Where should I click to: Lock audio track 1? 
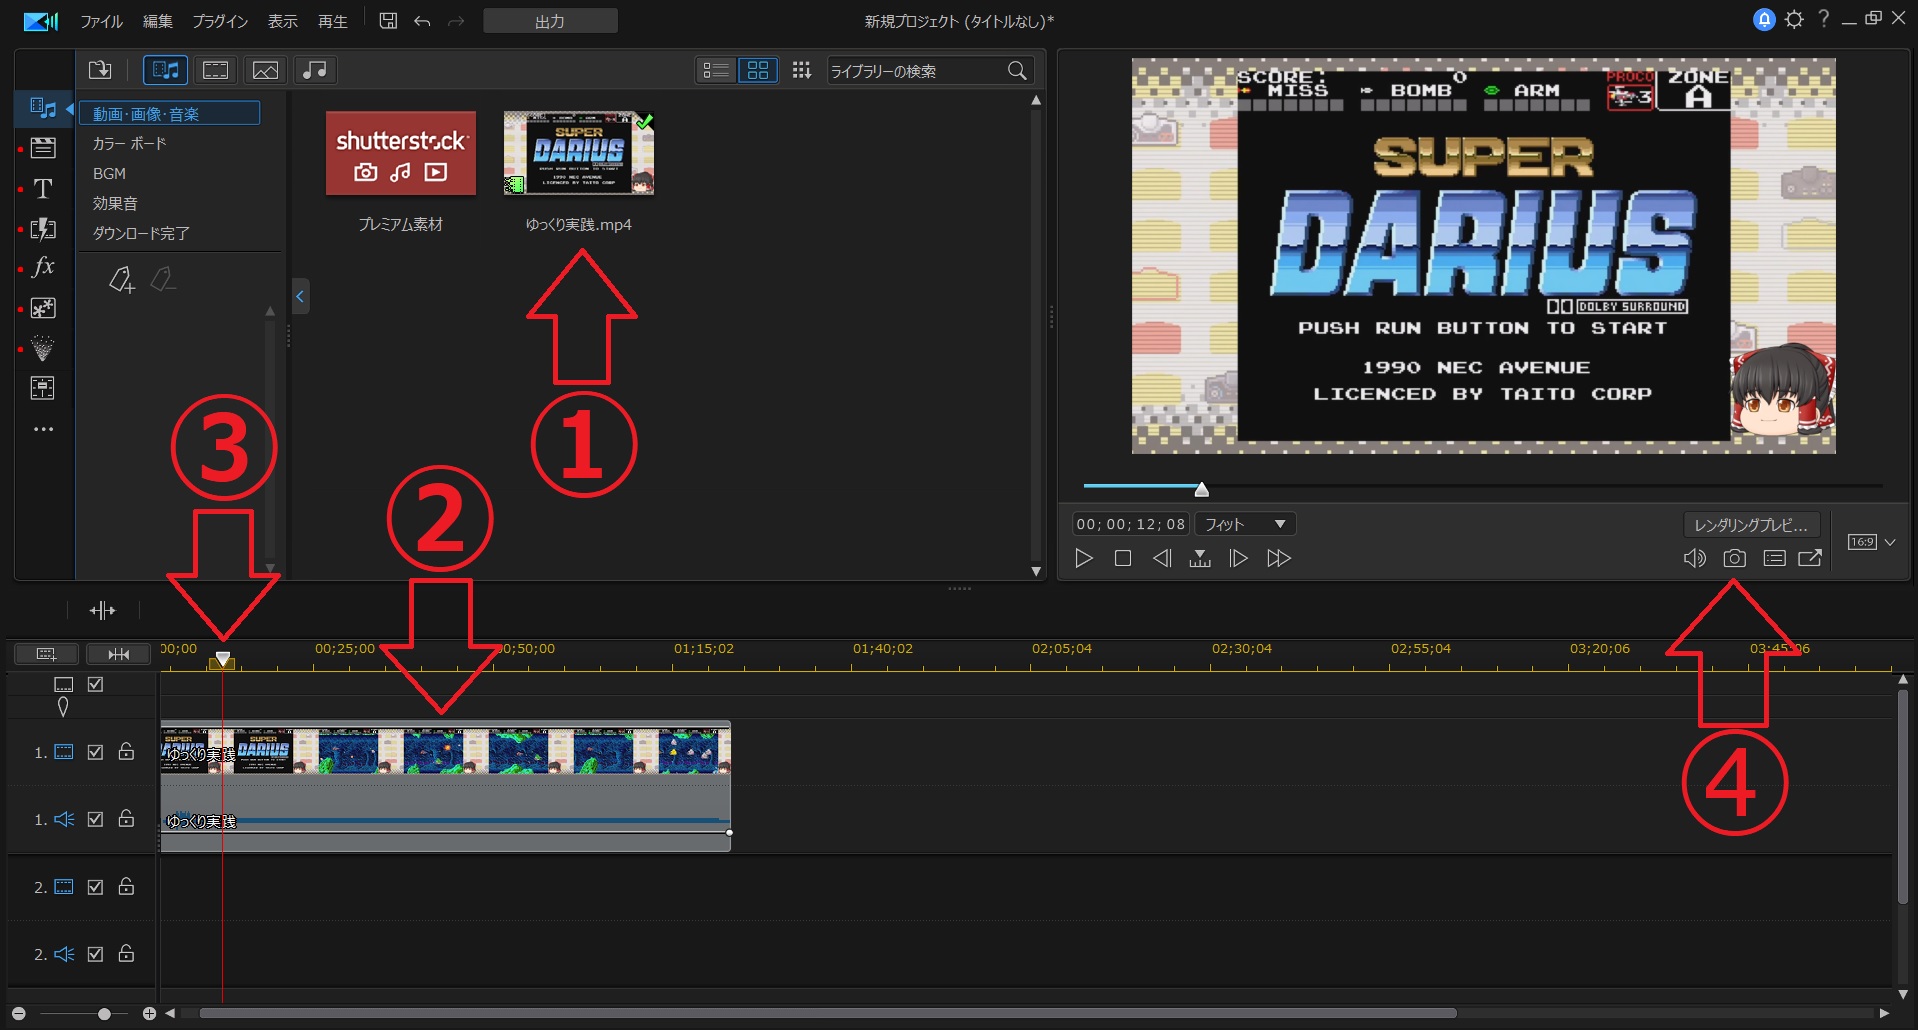tap(126, 818)
